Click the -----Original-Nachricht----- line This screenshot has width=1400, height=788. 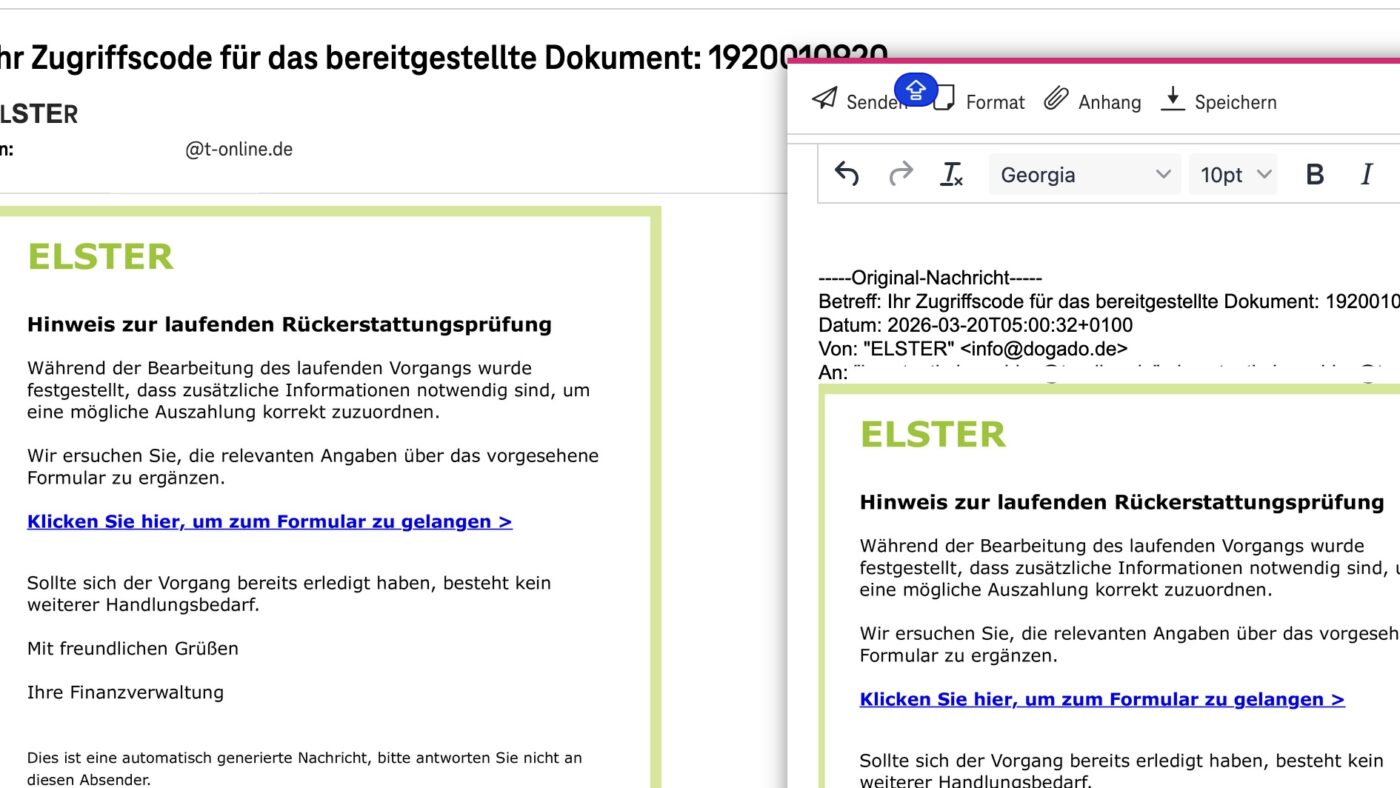pos(930,277)
